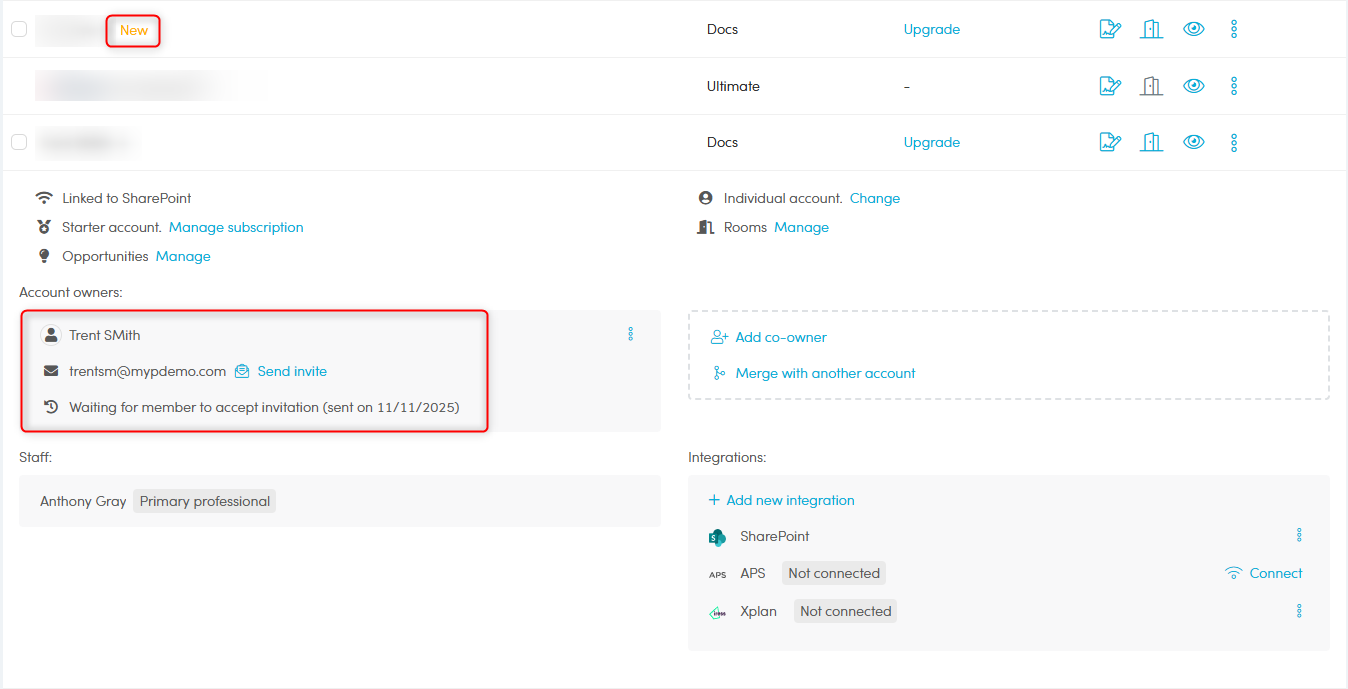The width and height of the screenshot is (1348, 689).
Task: Click the room door icon in the last Docs row
Action: pos(1152,142)
